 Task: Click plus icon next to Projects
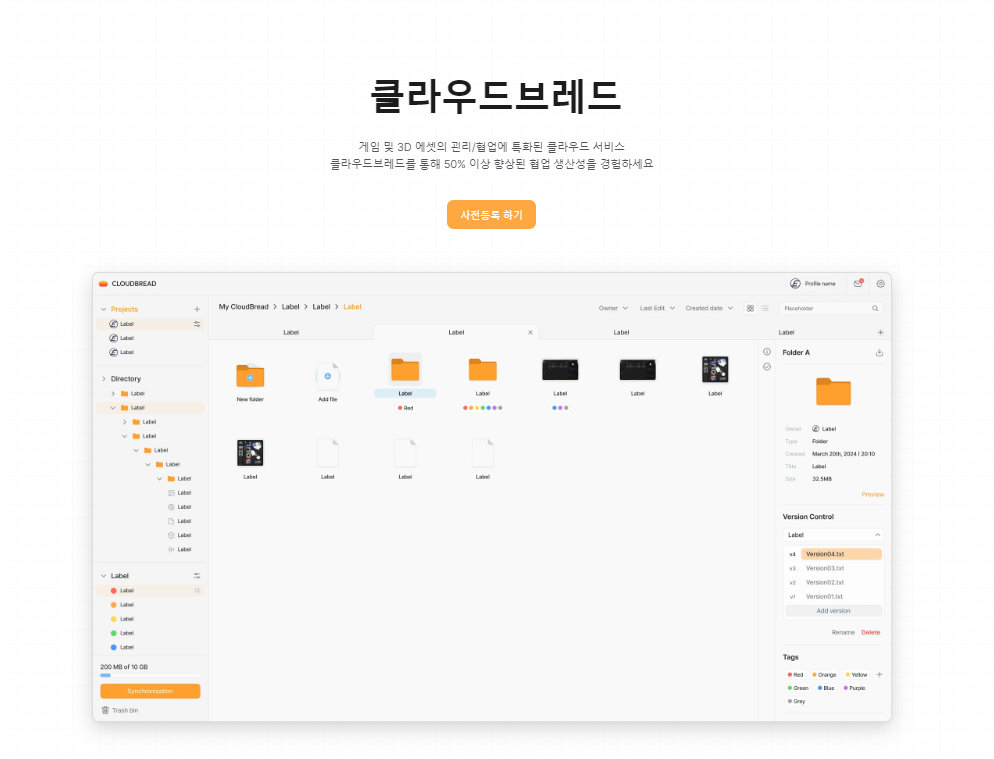[x=197, y=310]
